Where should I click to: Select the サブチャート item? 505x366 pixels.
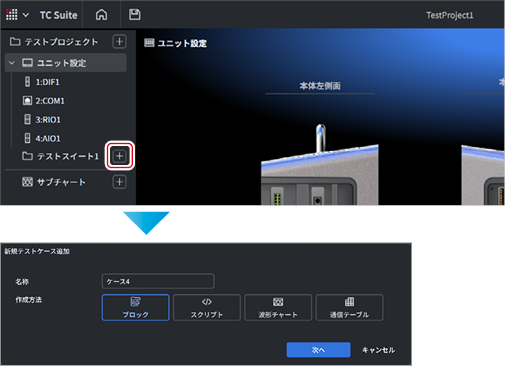(x=54, y=182)
